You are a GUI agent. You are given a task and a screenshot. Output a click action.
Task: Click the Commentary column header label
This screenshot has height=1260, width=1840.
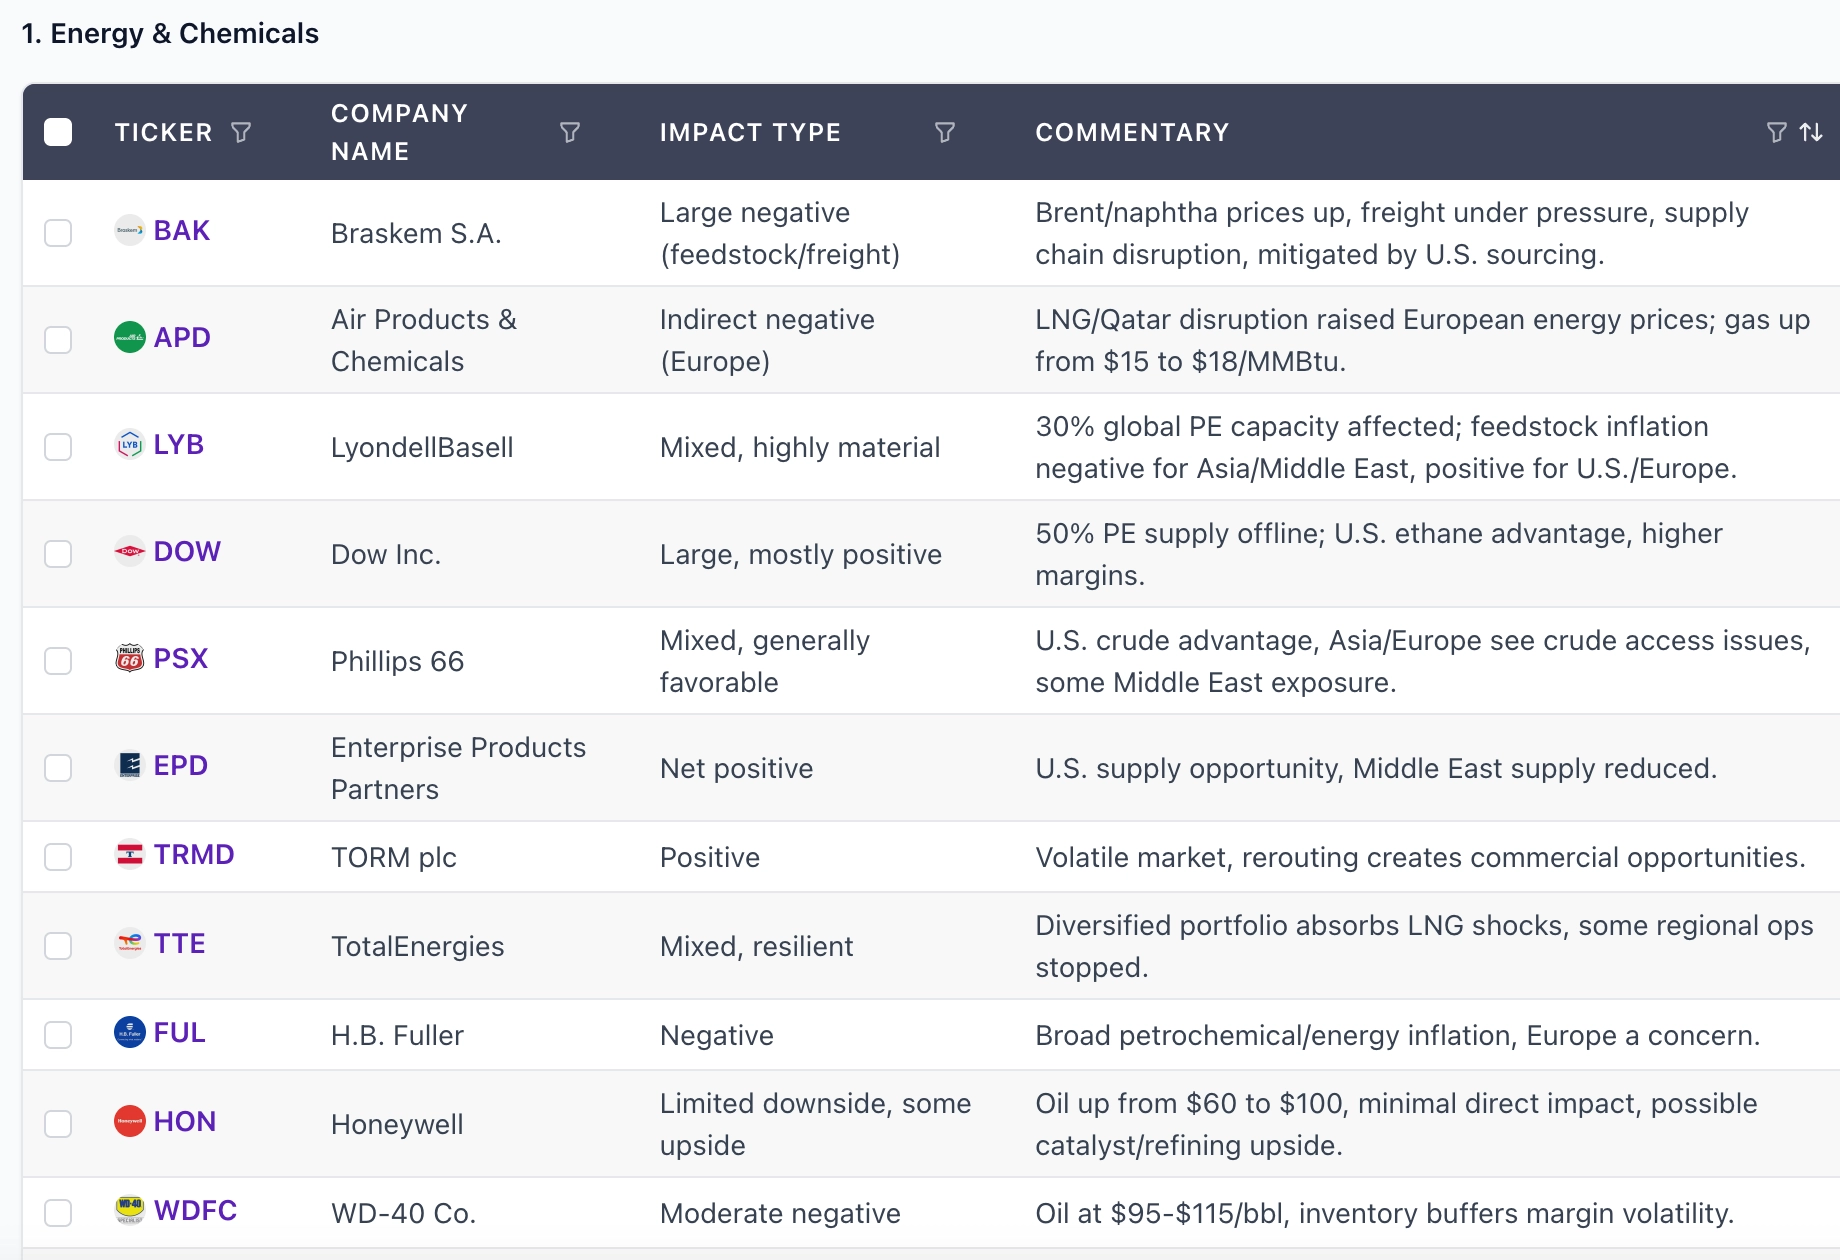click(x=1132, y=132)
